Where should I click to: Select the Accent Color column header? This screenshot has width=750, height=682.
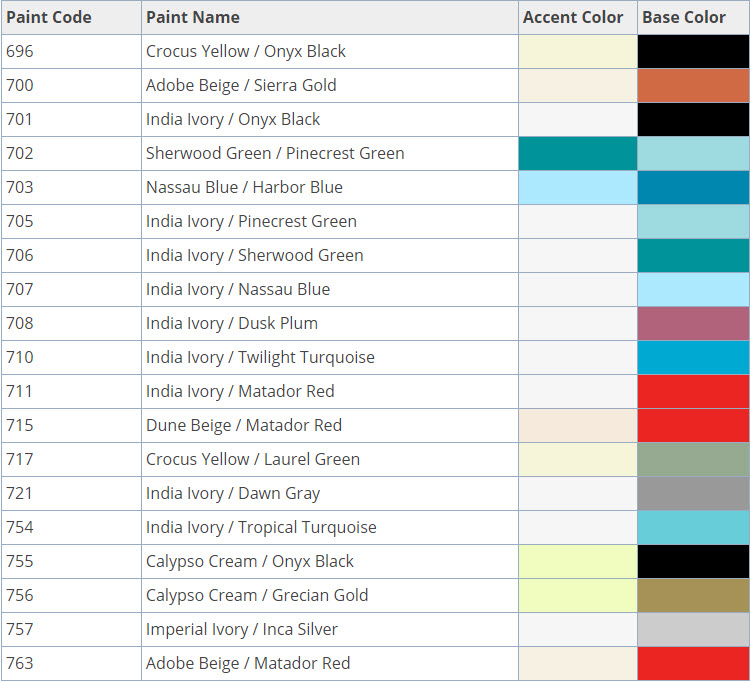click(573, 17)
